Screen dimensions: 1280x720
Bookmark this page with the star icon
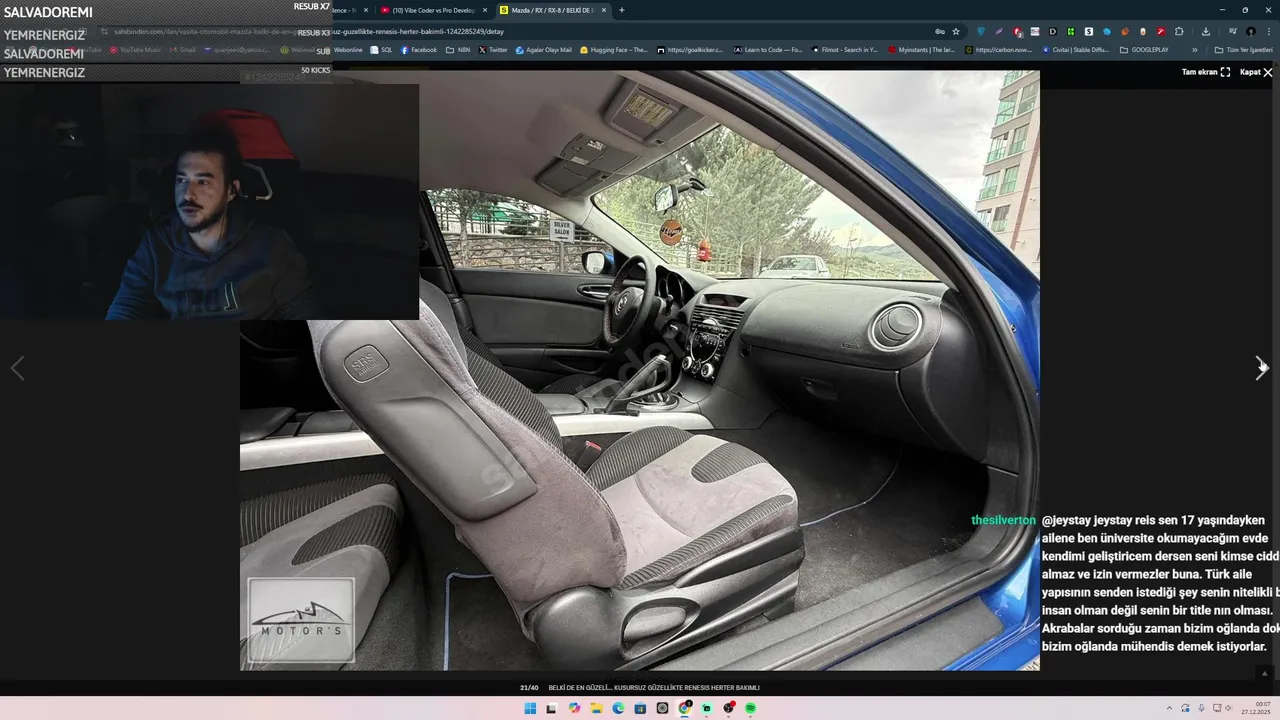click(x=956, y=31)
